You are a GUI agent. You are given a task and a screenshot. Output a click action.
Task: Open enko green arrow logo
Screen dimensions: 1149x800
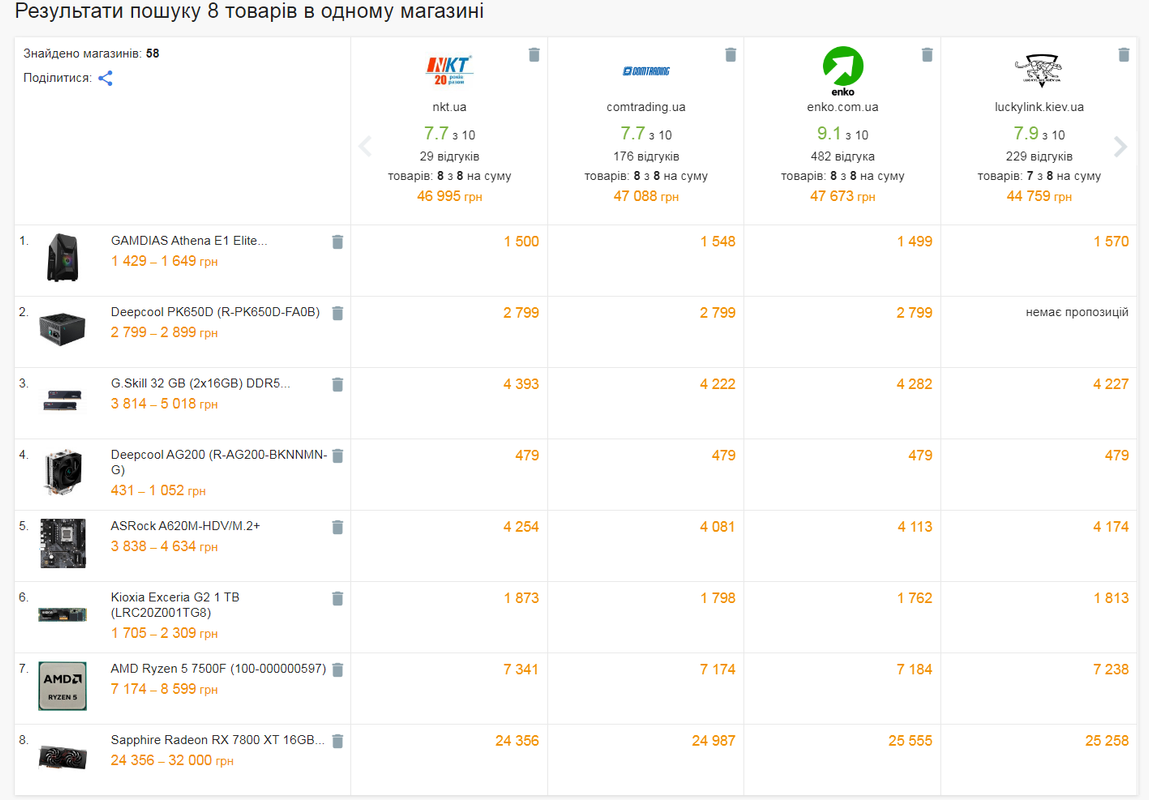click(843, 71)
